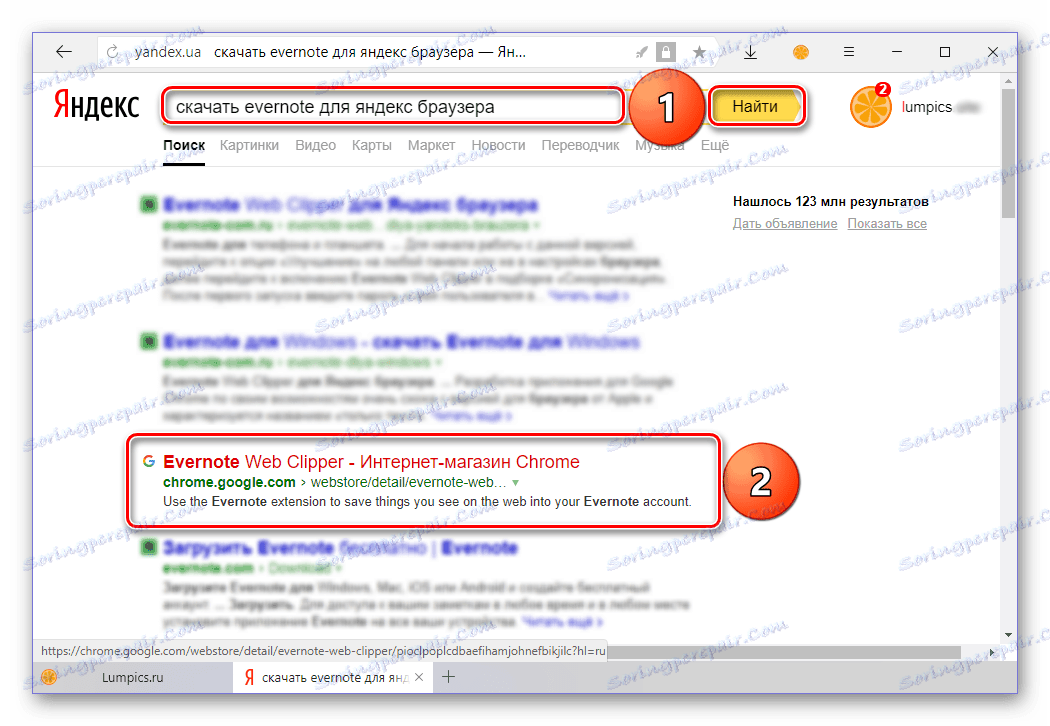Expand the Ещё more services menu
This screenshot has width=1050, height=726.
[x=715, y=145]
